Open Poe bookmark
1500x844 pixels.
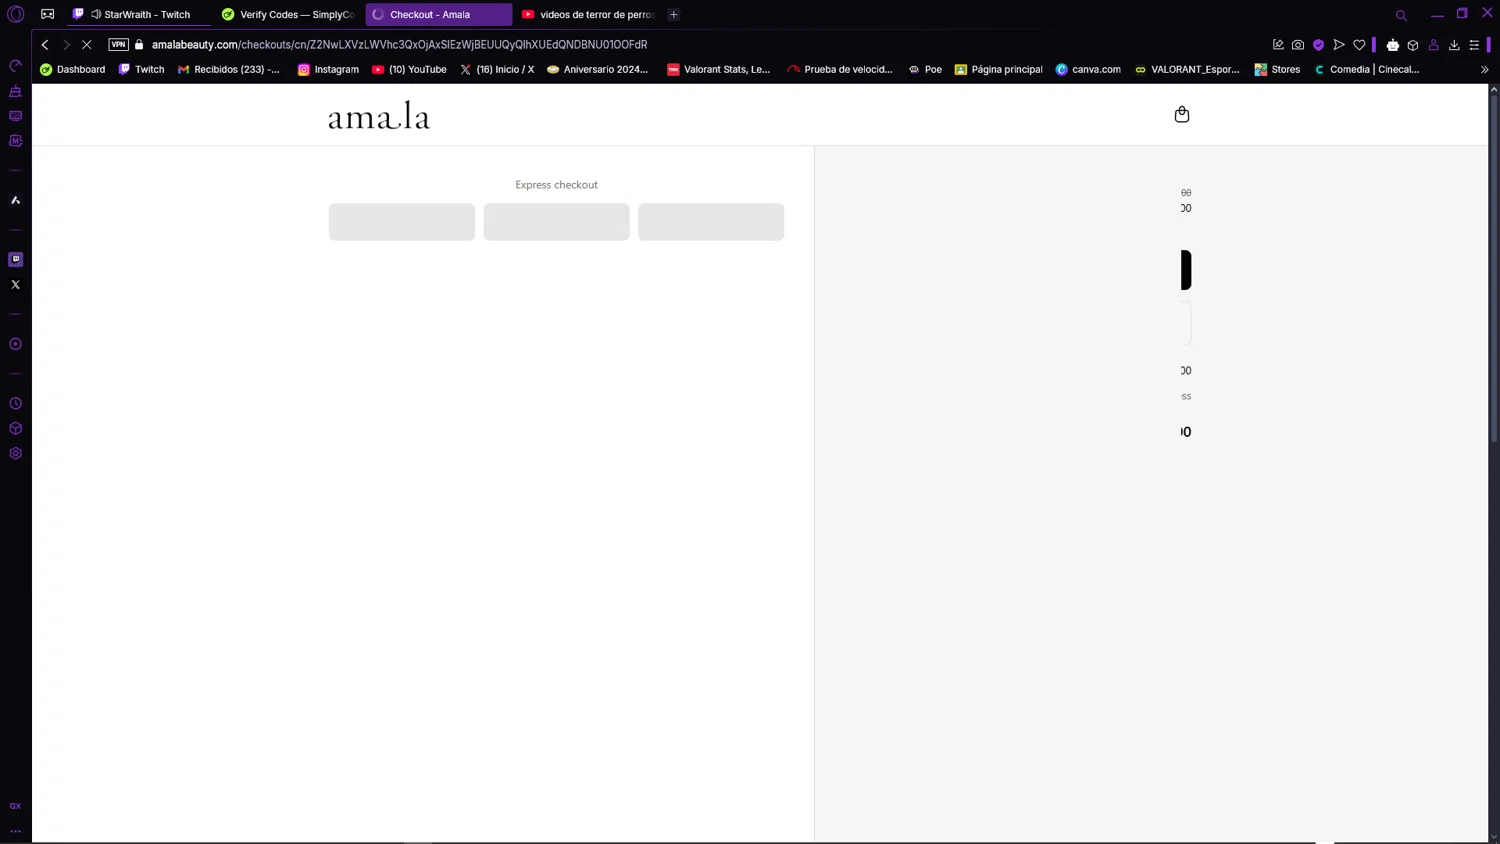[x=925, y=69]
